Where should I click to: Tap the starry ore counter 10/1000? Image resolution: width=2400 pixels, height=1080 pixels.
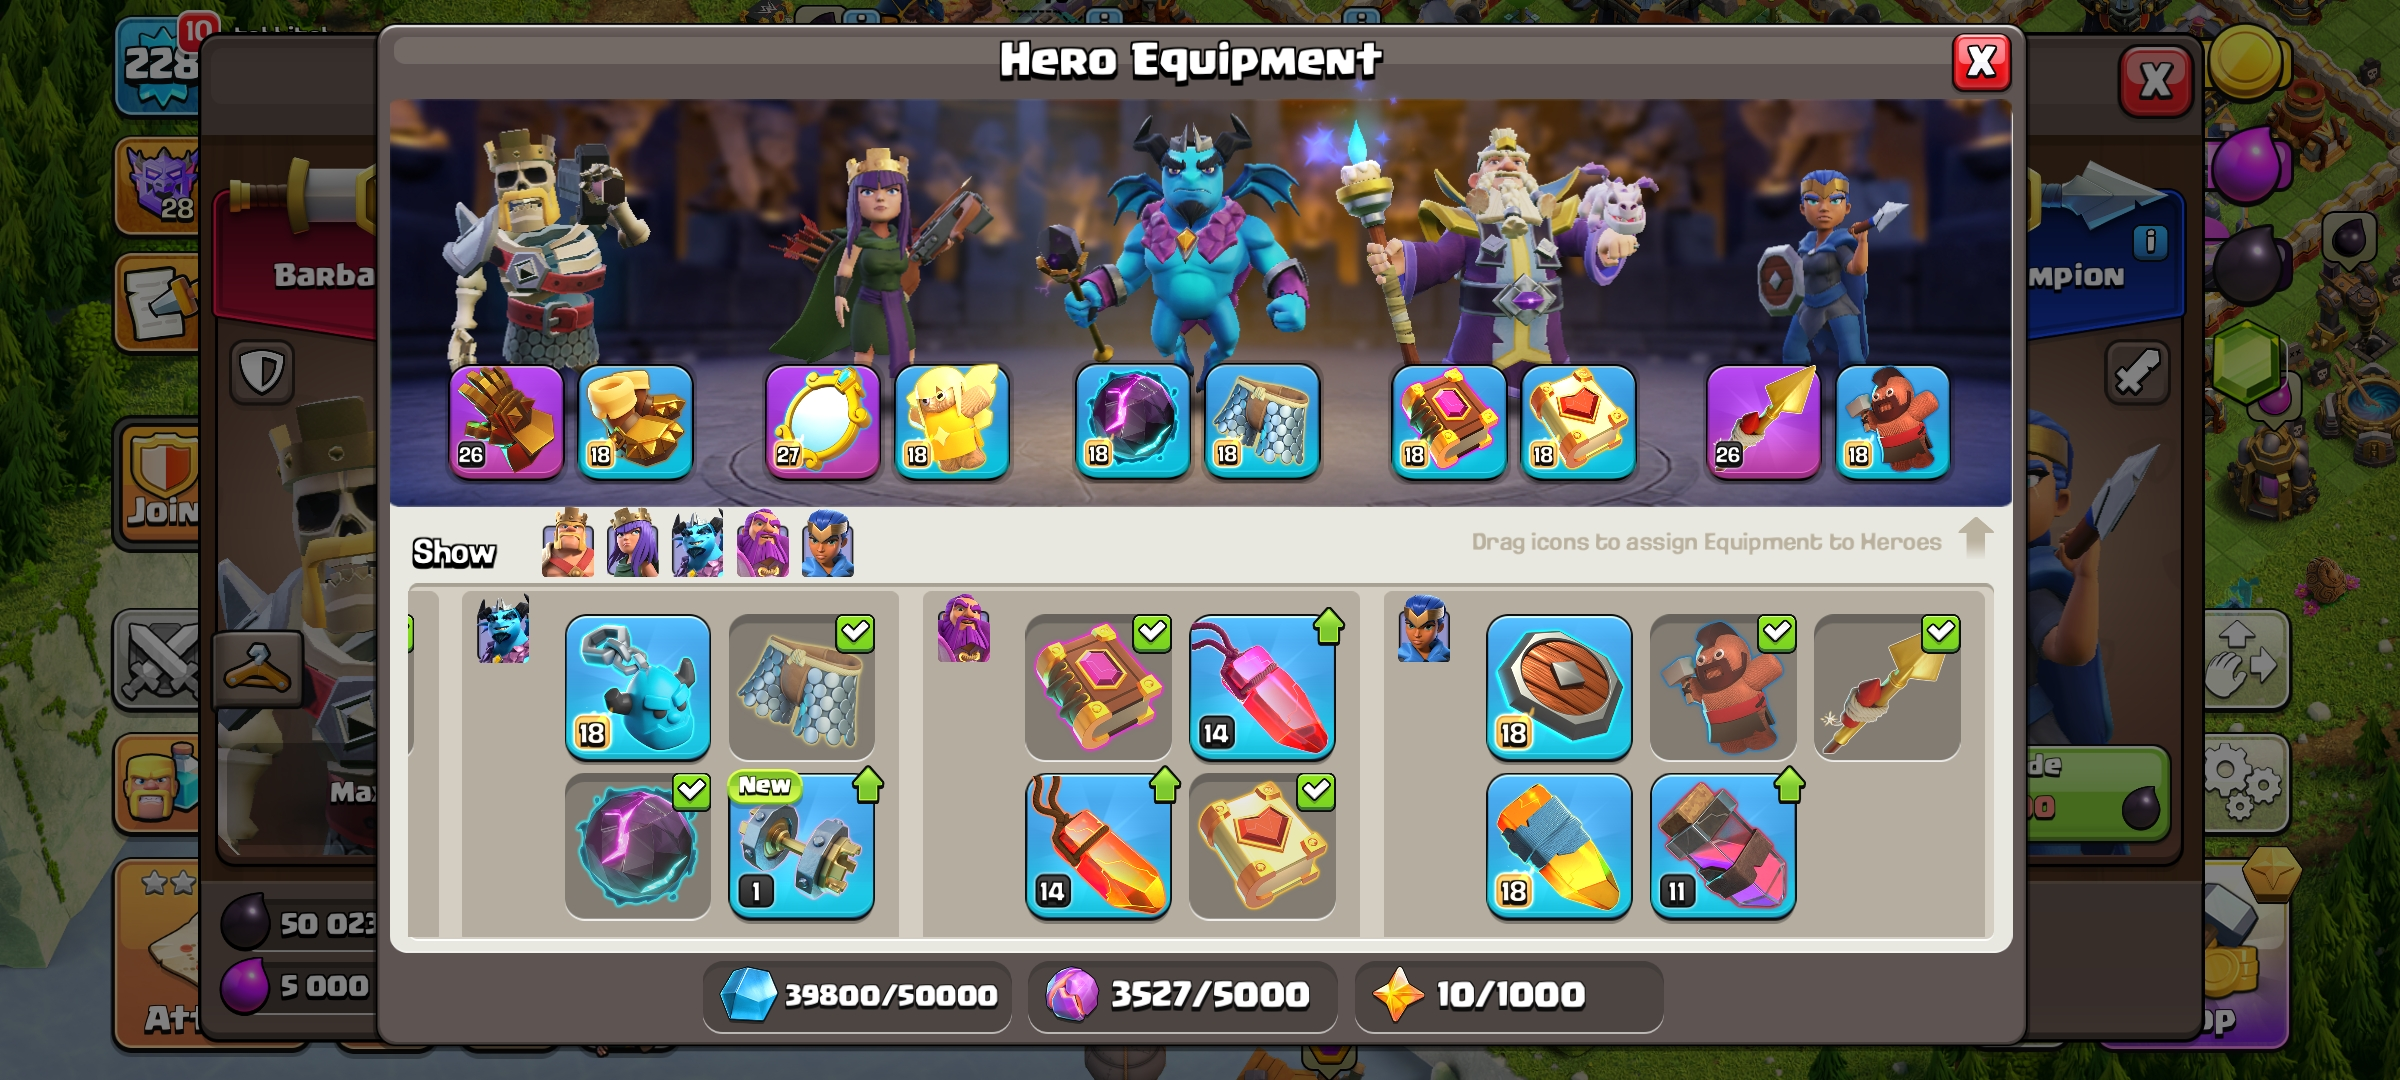click(x=1509, y=996)
